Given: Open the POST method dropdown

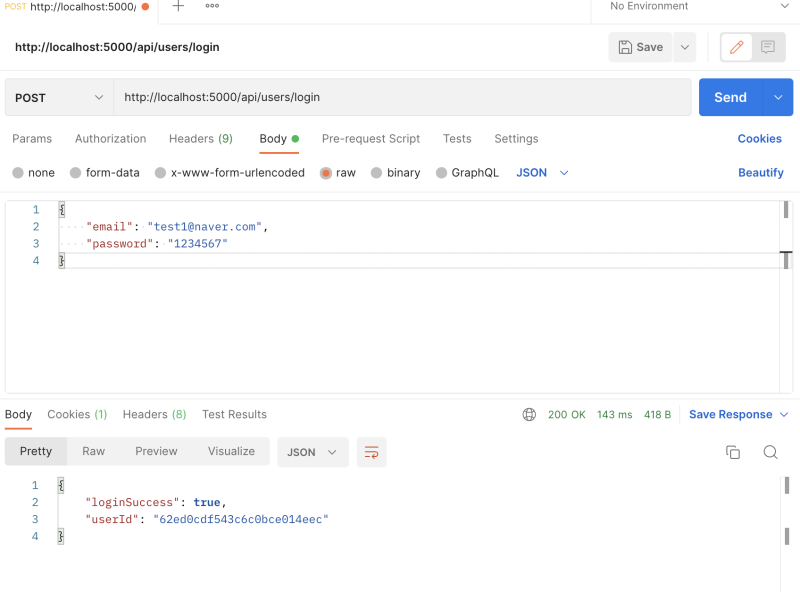Looking at the screenshot, I should (57, 97).
